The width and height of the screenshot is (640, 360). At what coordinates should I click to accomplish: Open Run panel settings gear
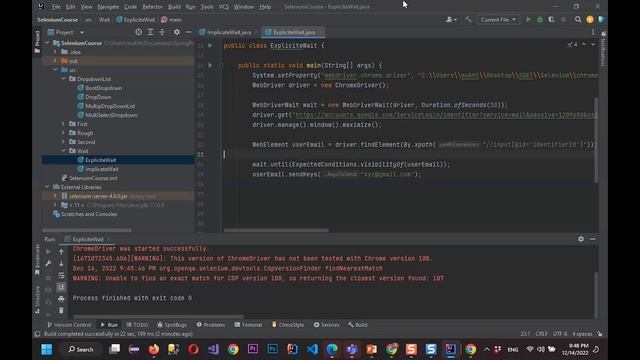click(x=581, y=239)
